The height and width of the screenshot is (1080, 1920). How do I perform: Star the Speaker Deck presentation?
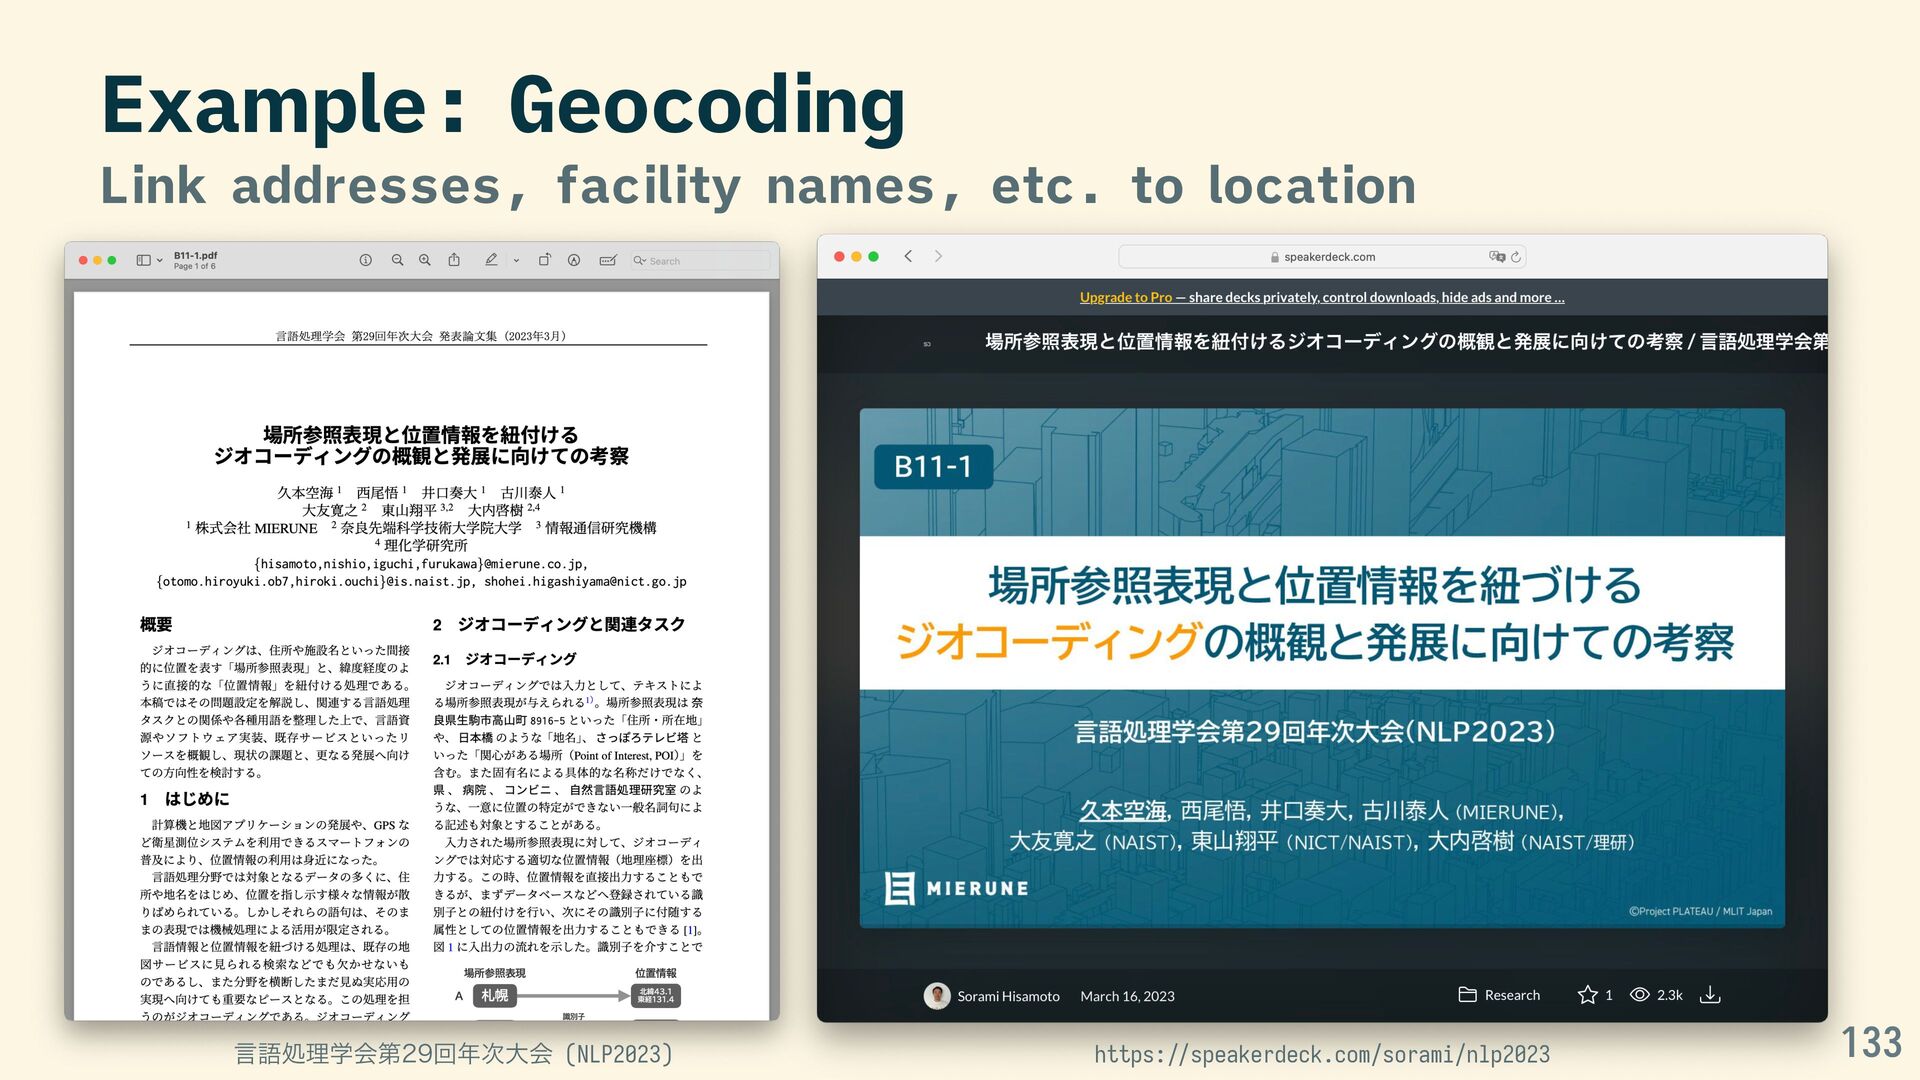coord(1587,995)
